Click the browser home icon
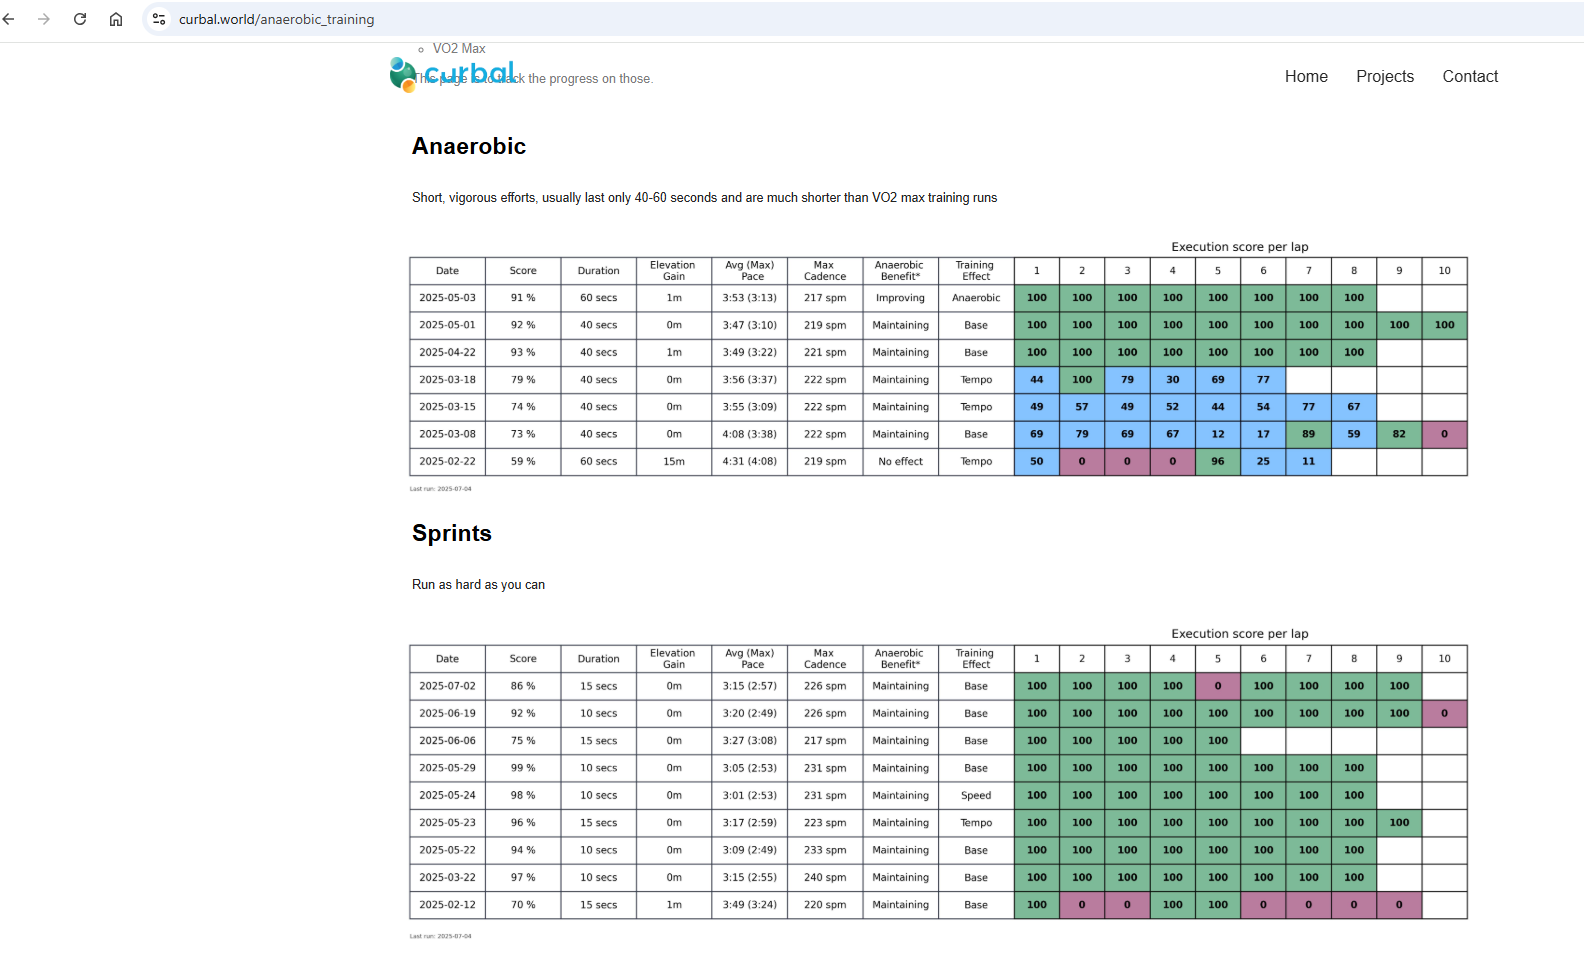Image resolution: width=1584 pixels, height=960 pixels. pos(116,19)
